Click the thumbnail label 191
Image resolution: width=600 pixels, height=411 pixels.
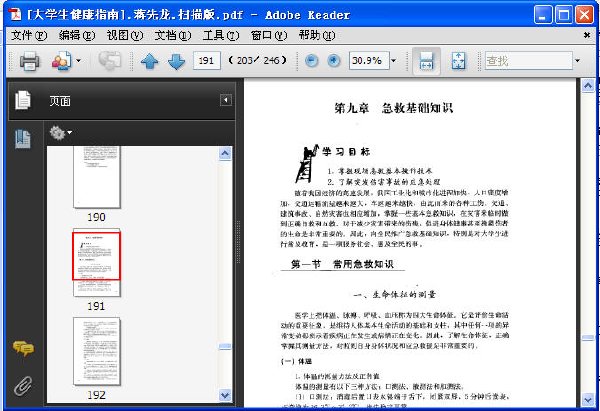pyautogui.click(x=96, y=306)
